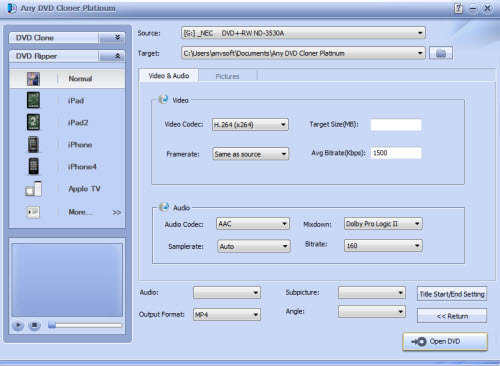Show more devices with >> arrows

click(x=117, y=212)
